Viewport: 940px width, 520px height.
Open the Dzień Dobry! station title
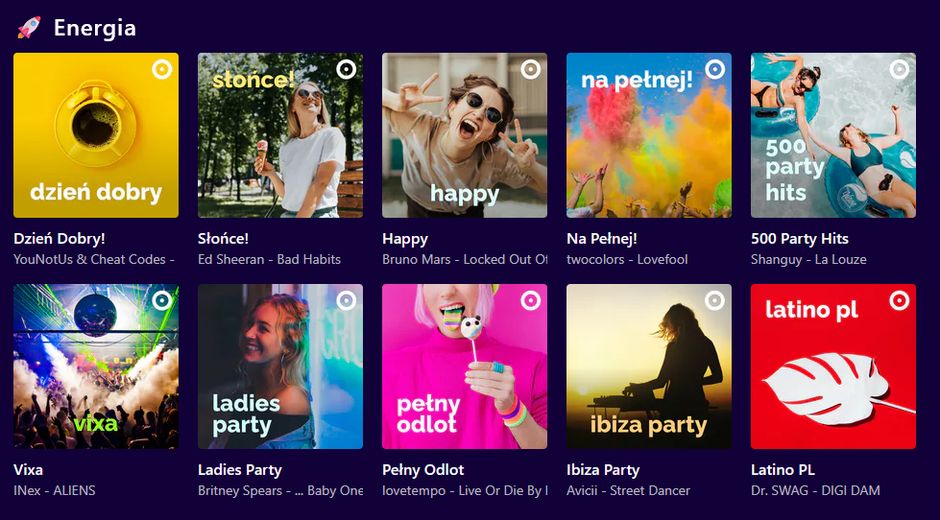coord(59,239)
